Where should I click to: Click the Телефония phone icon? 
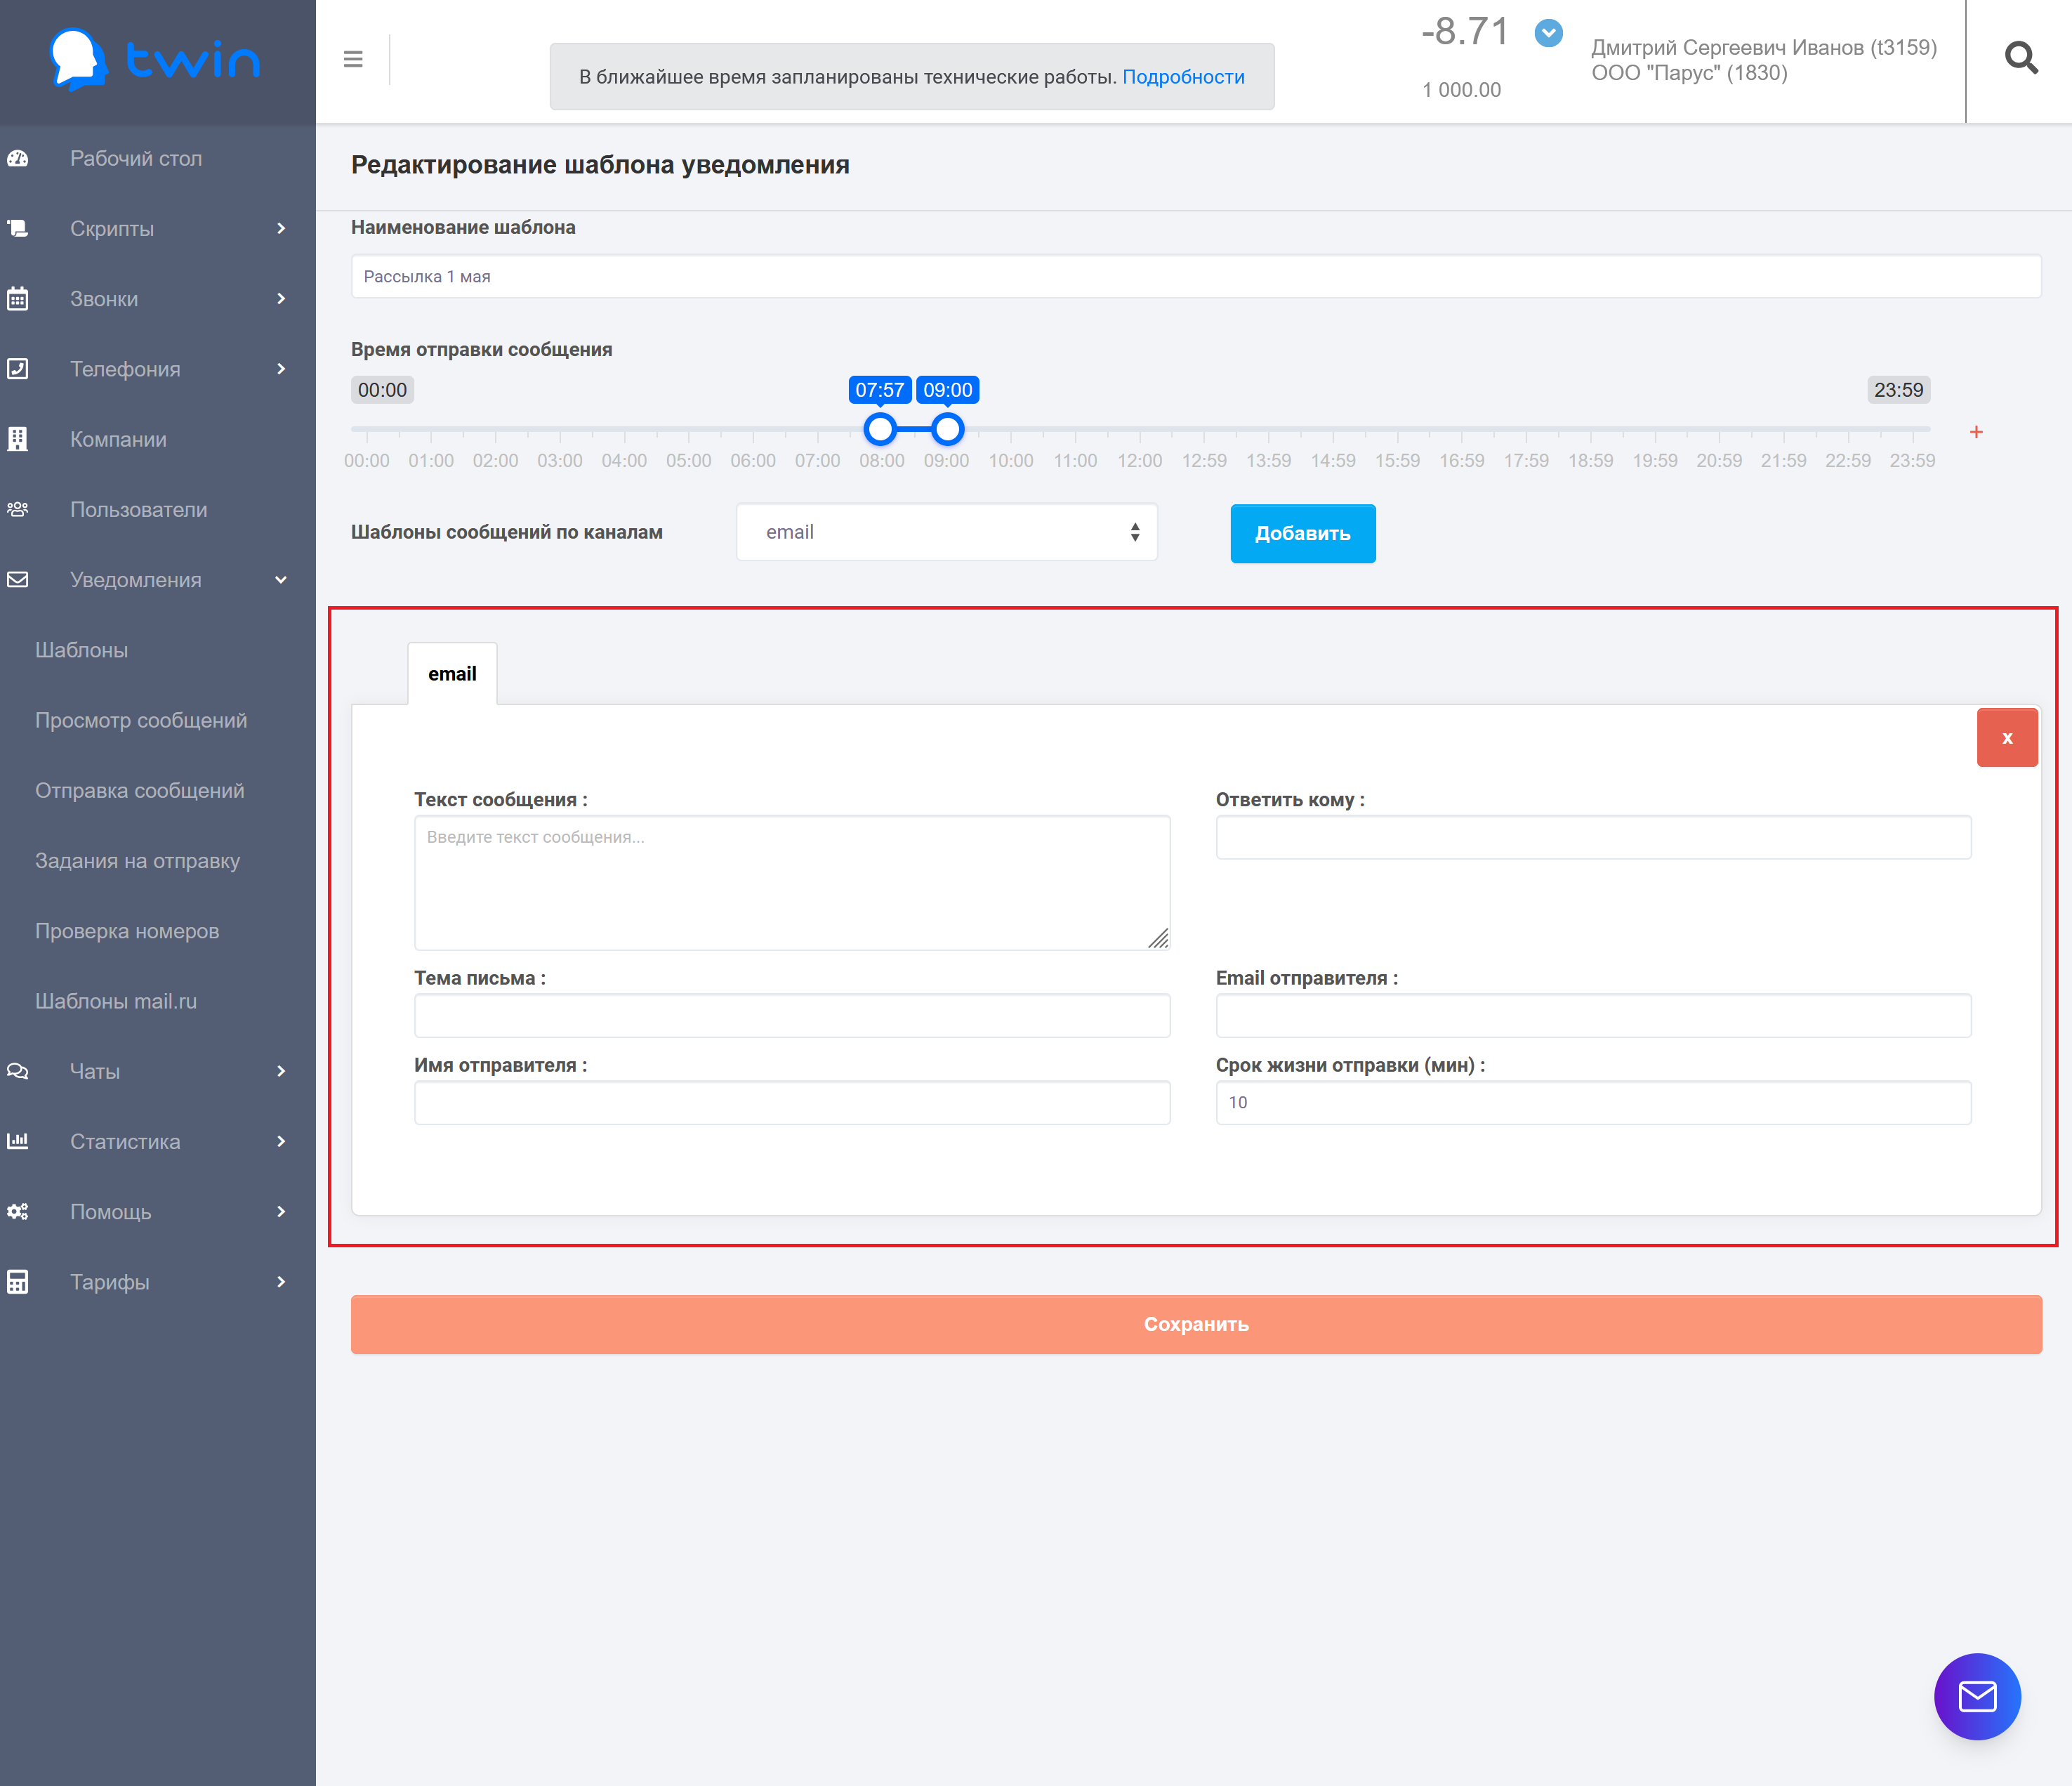pos(18,369)
